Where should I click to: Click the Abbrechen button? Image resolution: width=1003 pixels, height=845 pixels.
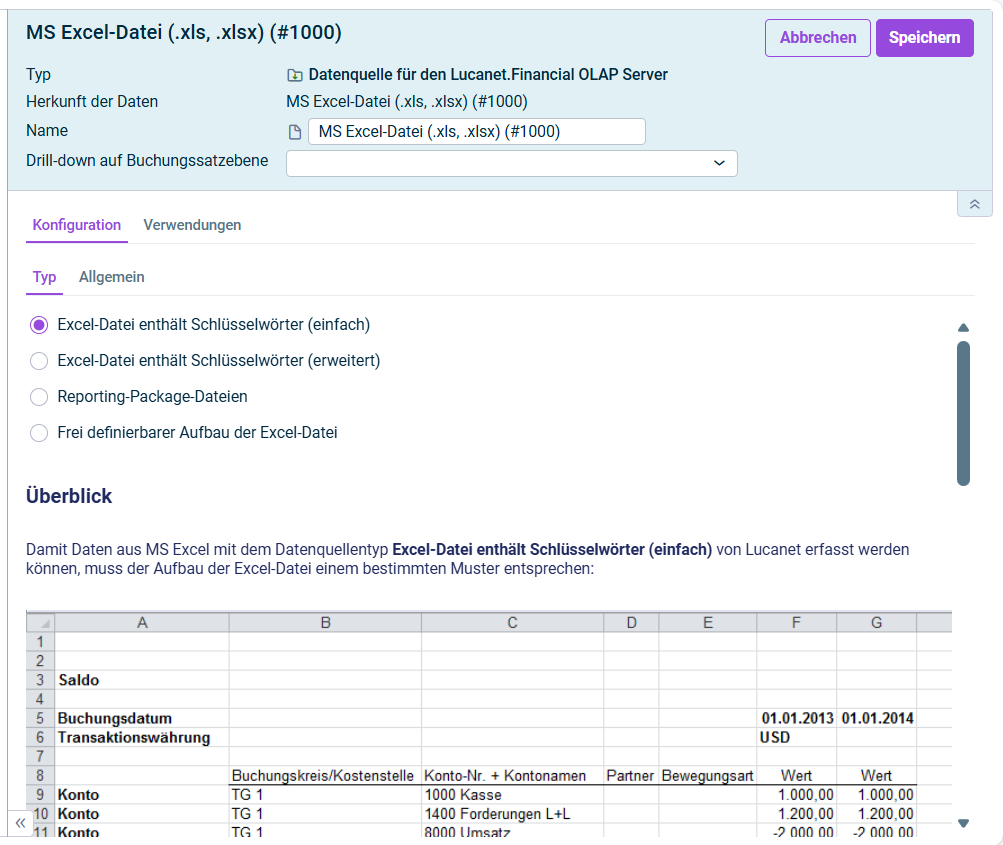817,38
